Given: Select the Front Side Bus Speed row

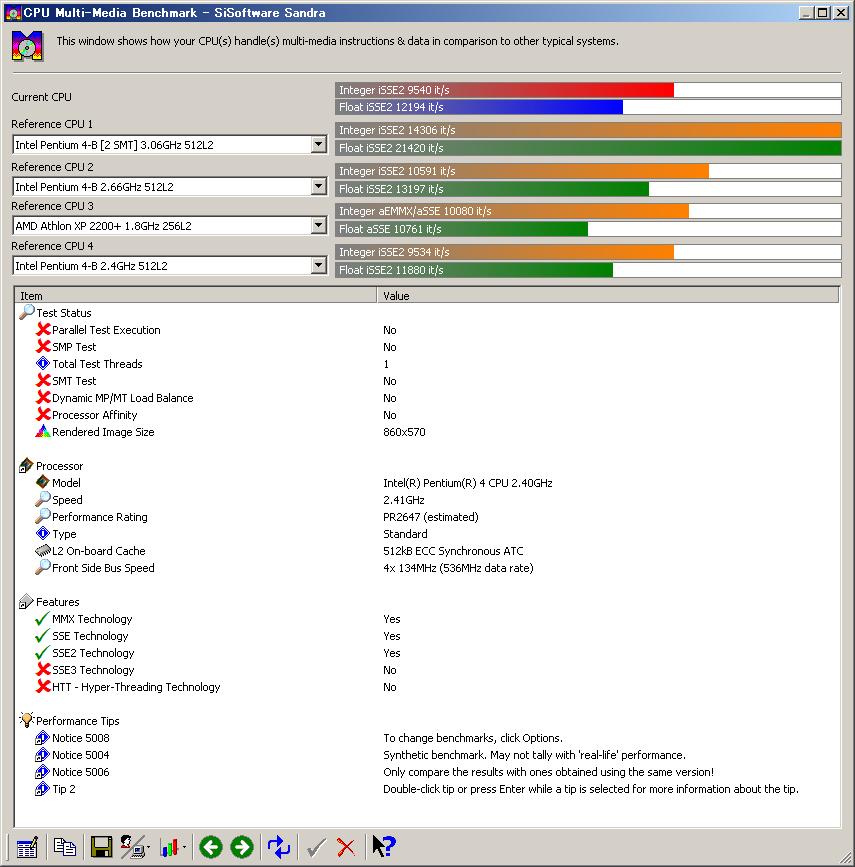Looking at the screenshot, I should point(427,568).
